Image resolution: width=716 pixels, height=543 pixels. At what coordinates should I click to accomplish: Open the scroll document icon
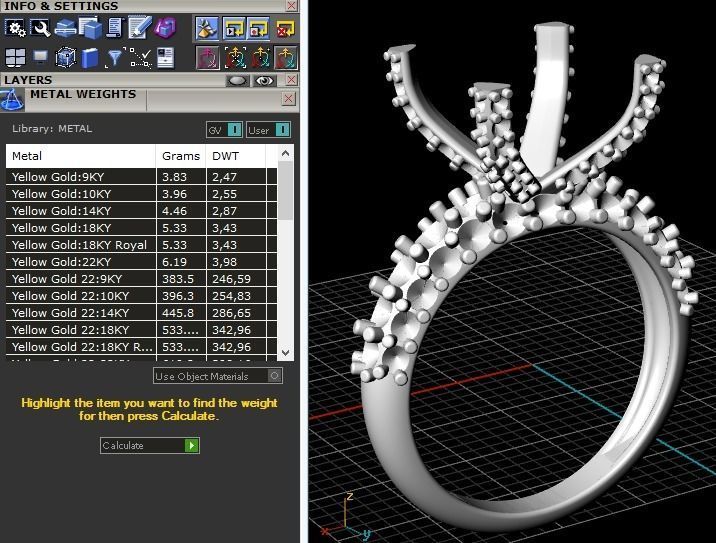point(115,28)
